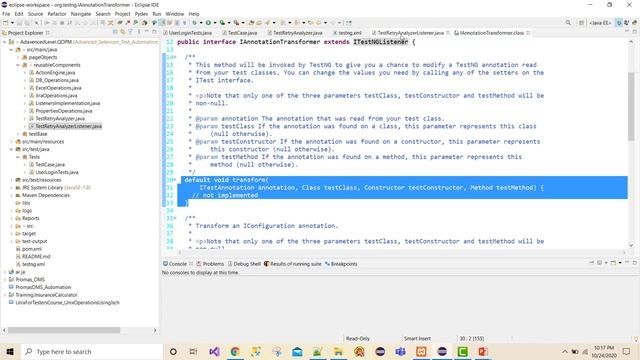Open the Refactor menu
640x360 pixels.
click(57, 14)
